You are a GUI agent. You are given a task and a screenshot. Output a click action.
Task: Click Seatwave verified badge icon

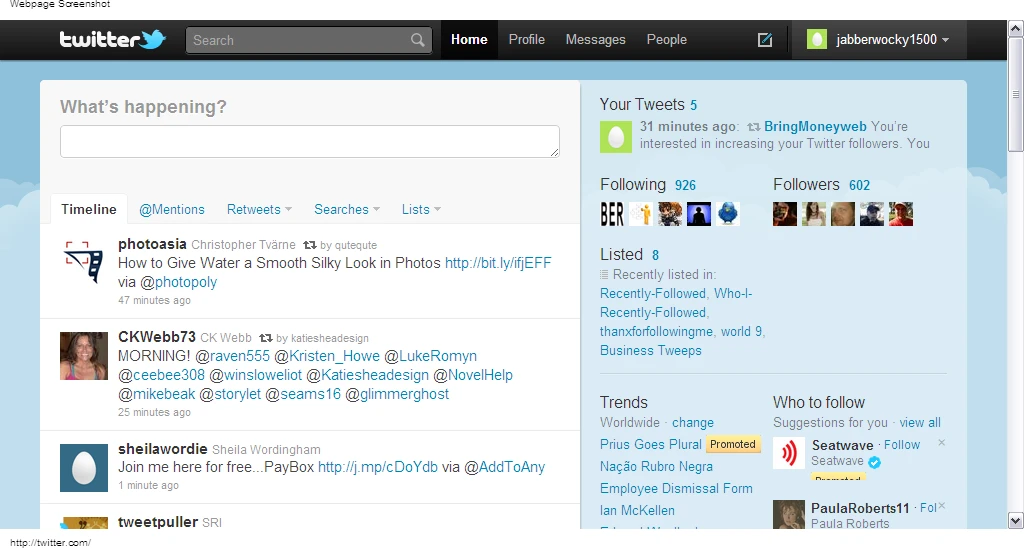874,462
